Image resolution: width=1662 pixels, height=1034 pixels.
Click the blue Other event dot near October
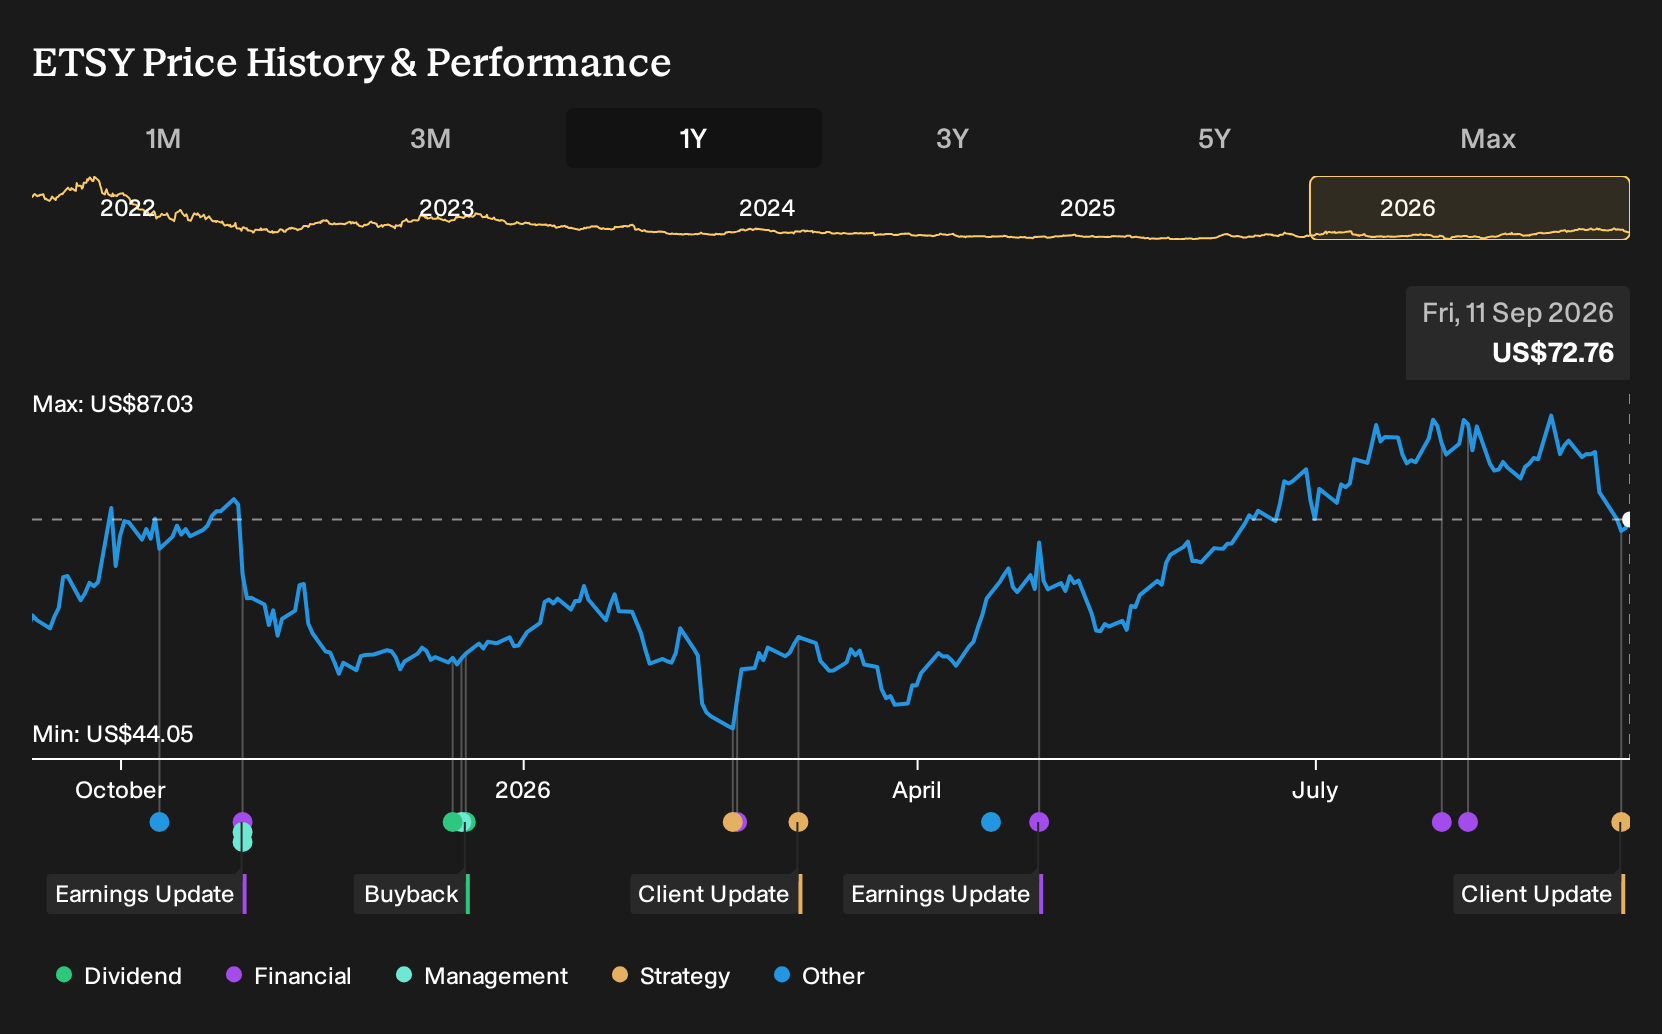159,822
